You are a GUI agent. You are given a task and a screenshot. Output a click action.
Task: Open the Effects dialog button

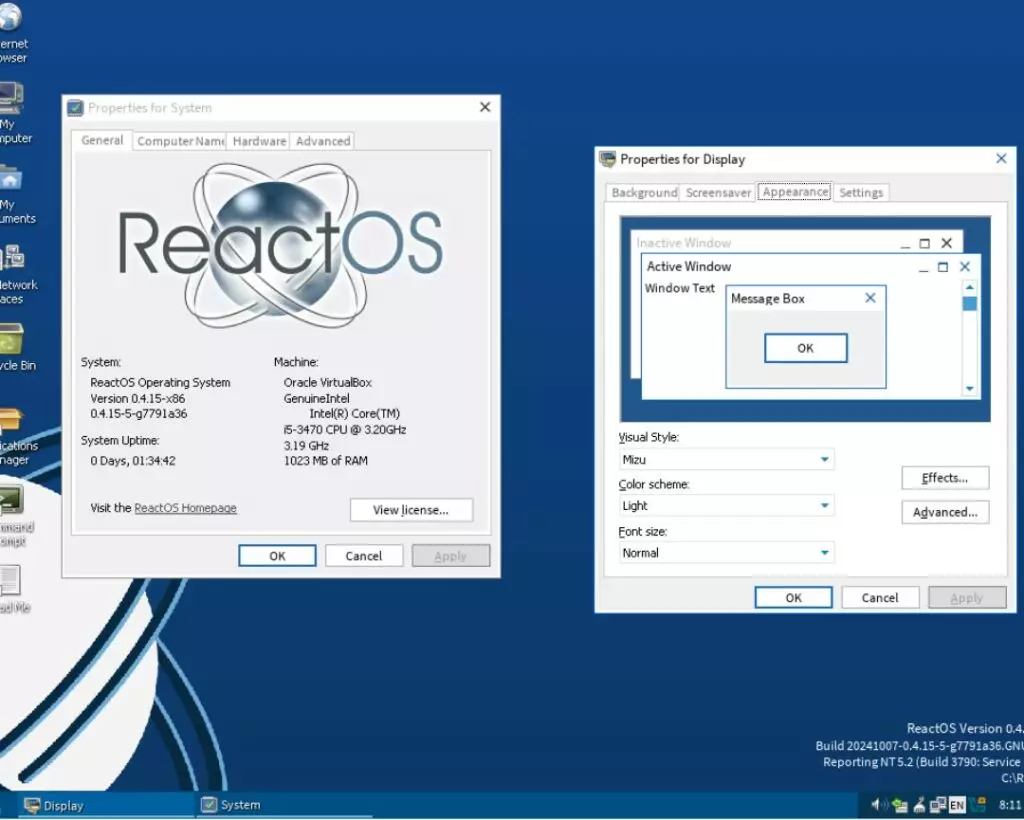click(945, 478)
